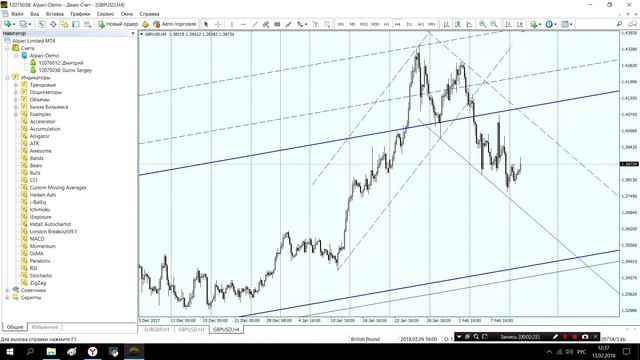Take screenshot with recorder camera icon
Image resolution: width=640 pixels, height=360 pixels.
(x=585, y=337)
